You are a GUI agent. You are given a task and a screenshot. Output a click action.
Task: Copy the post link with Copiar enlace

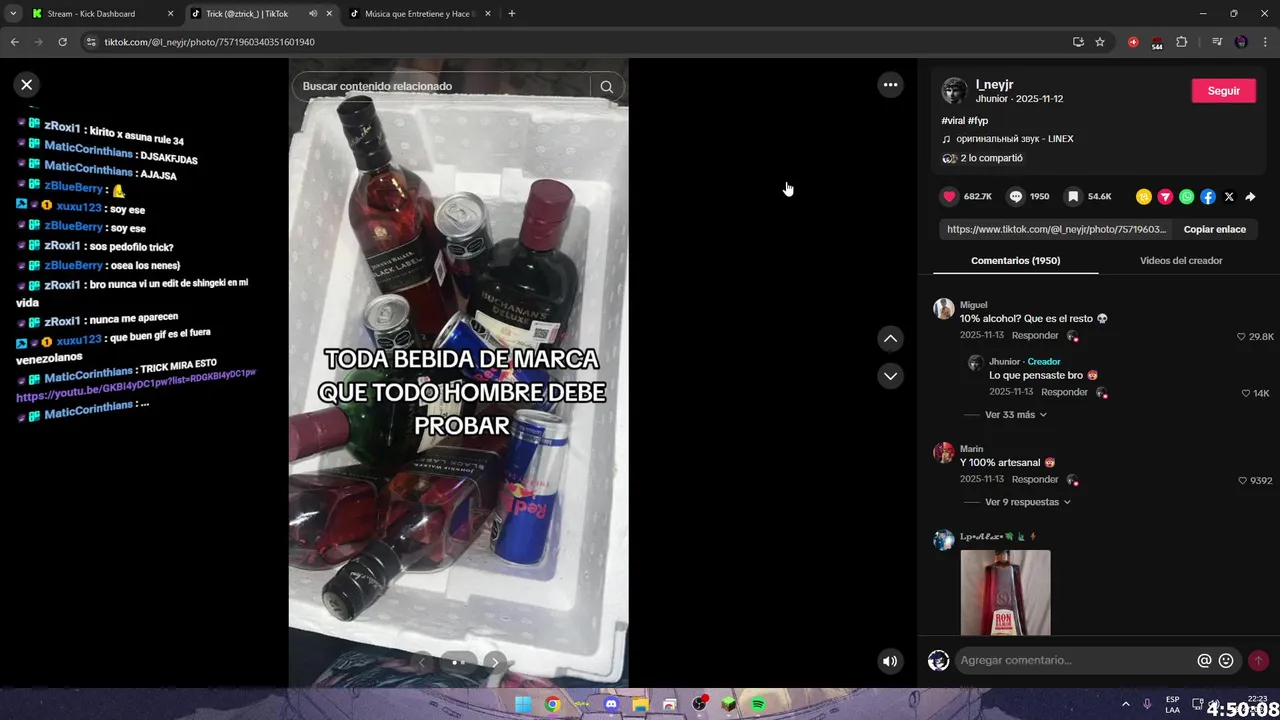point(1215,229)
